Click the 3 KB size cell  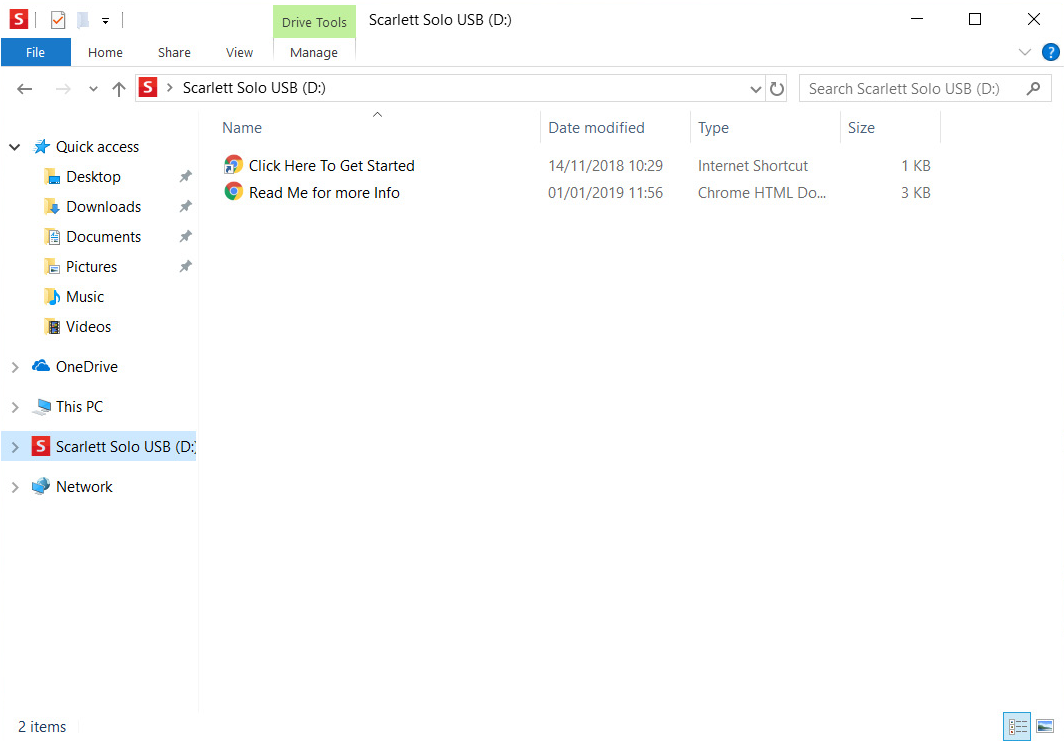point(915,193)
